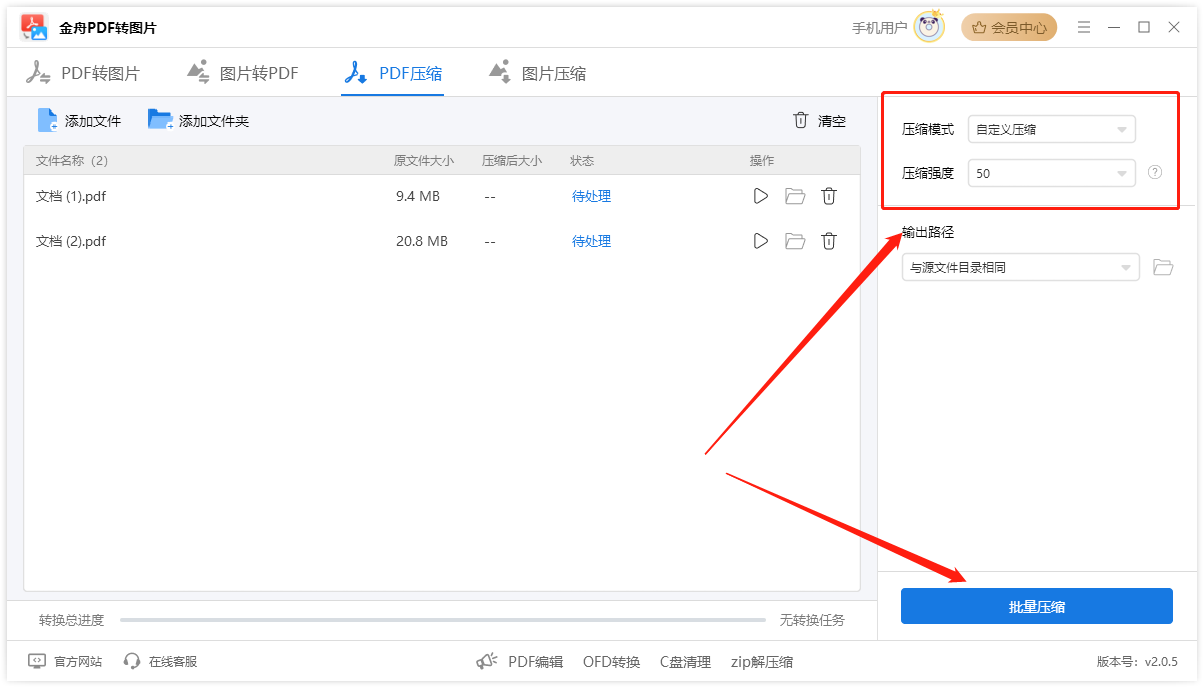The image size is (1204, 688).
Task: Select the 文档 (1).pdf file name
Action: click(71, 196)
